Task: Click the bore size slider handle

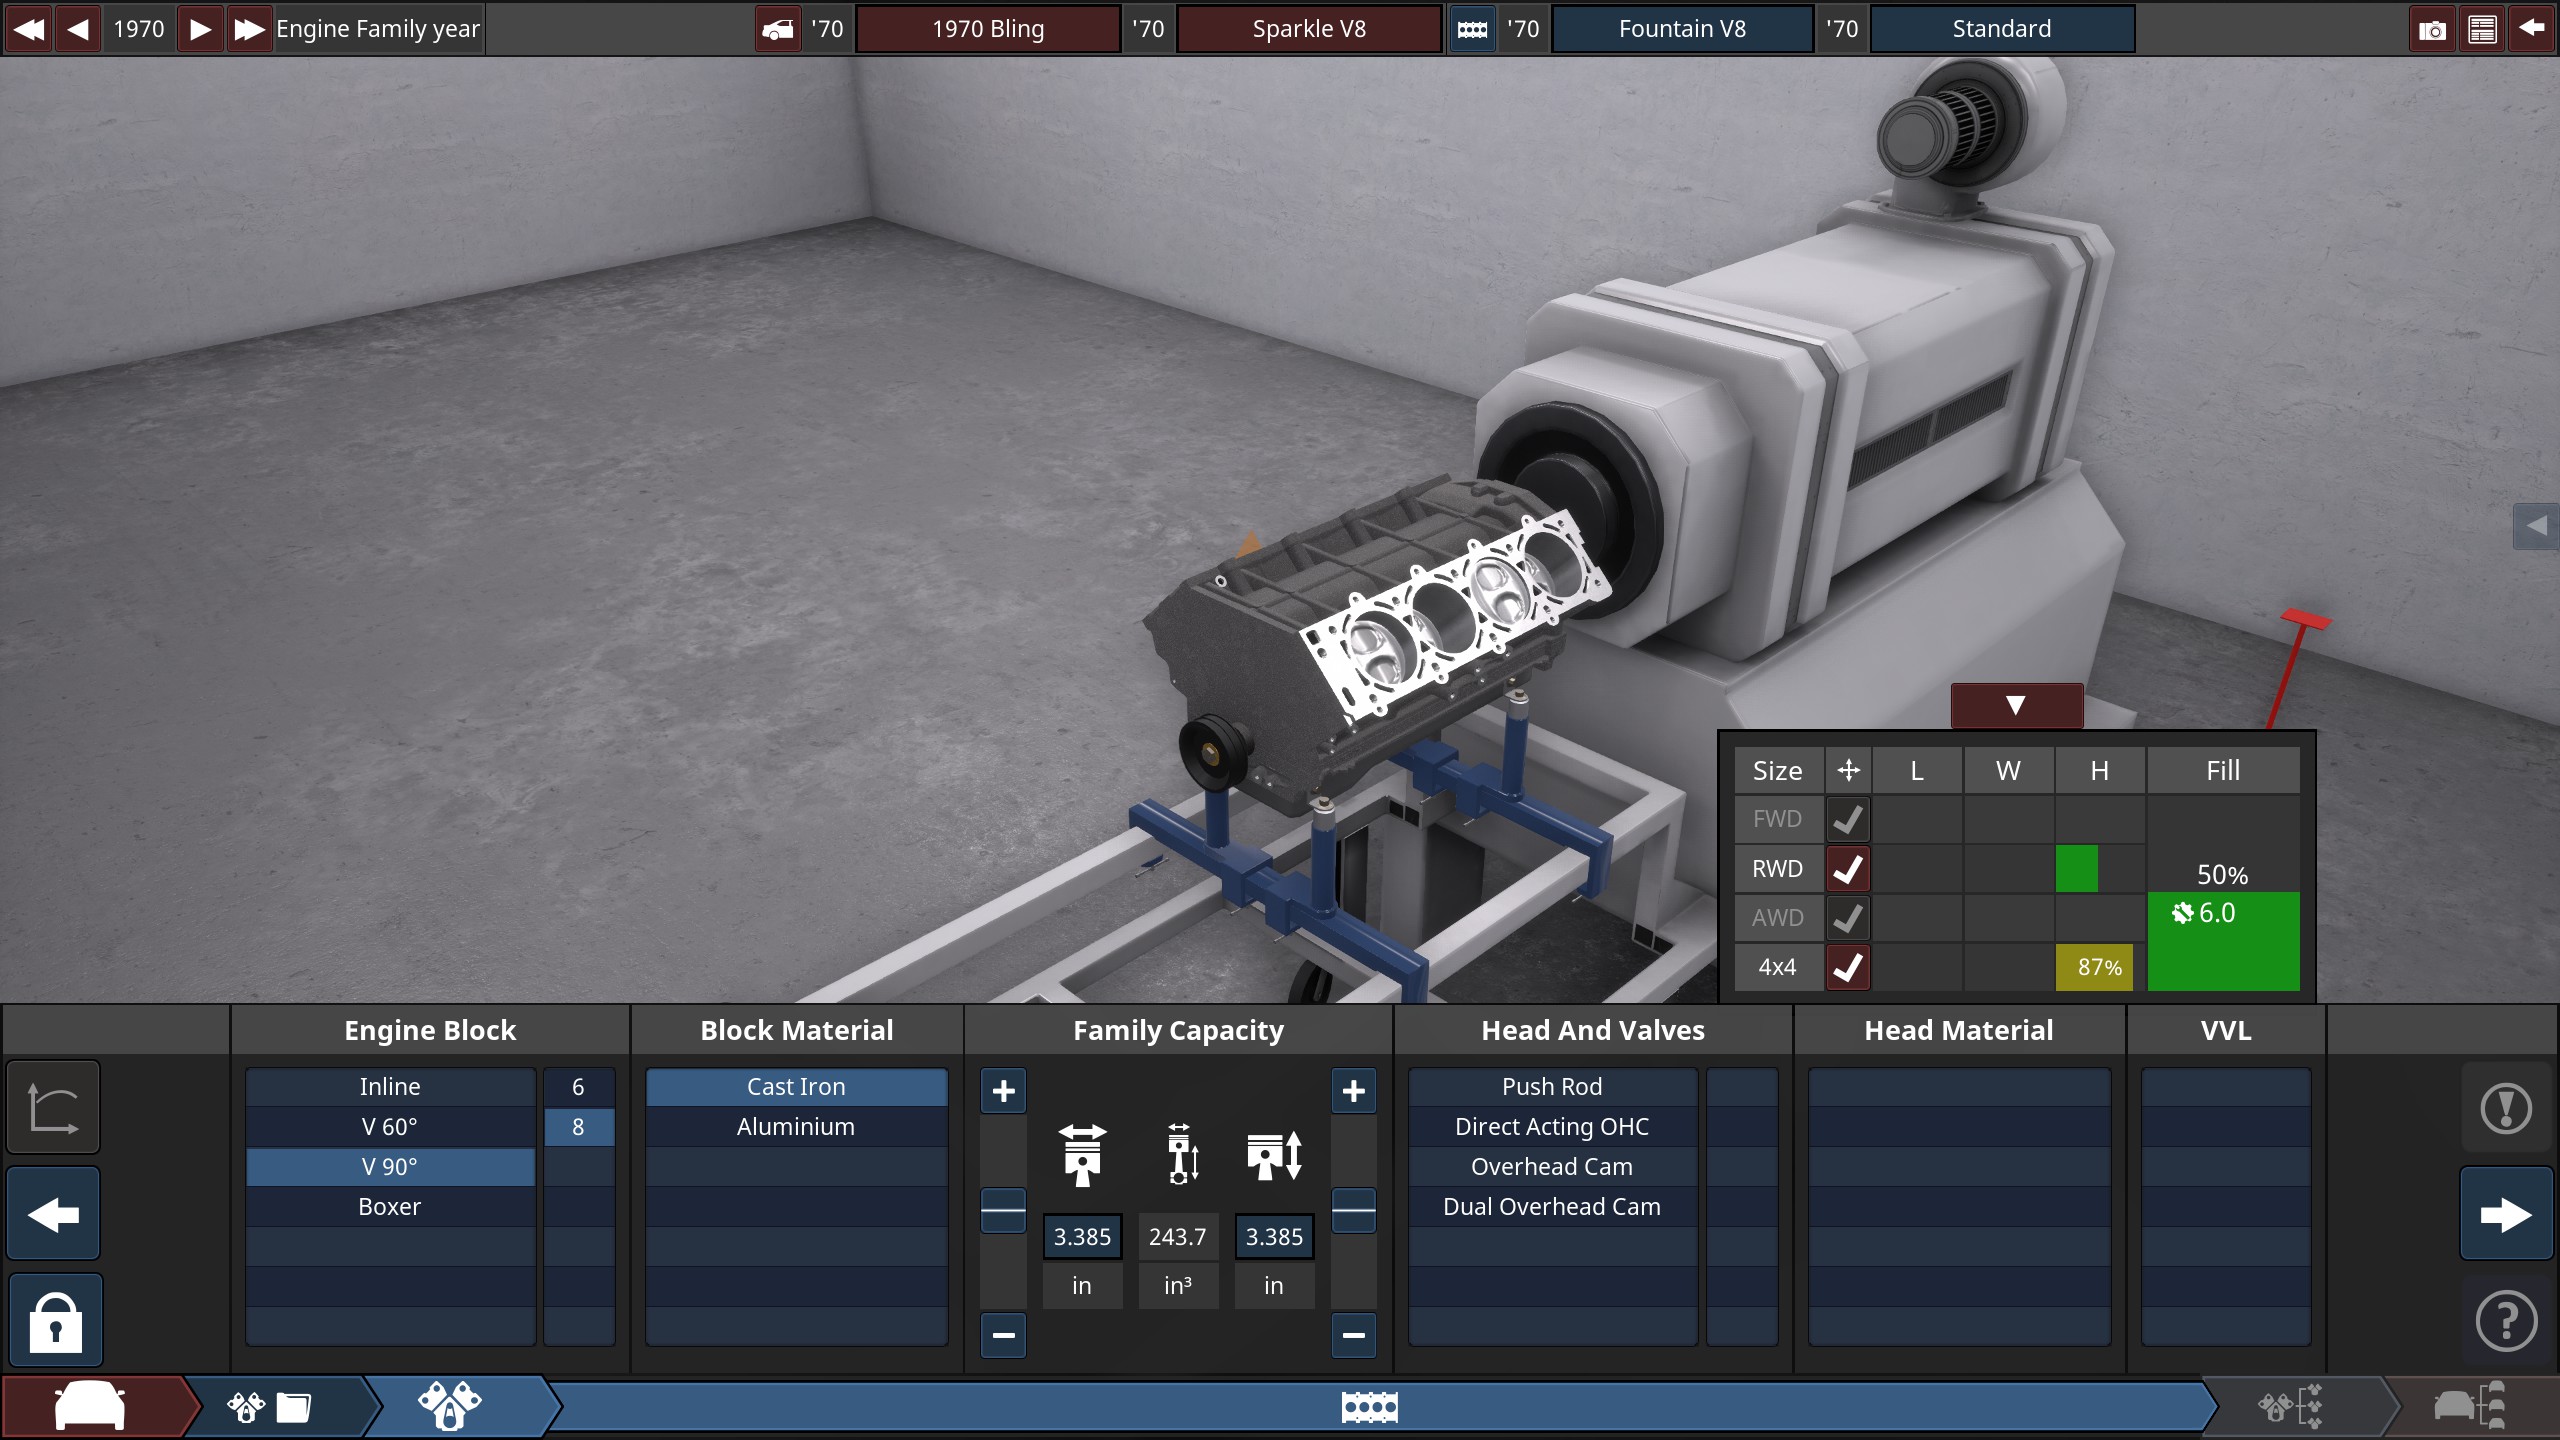Action: tap(1003, 1211)
